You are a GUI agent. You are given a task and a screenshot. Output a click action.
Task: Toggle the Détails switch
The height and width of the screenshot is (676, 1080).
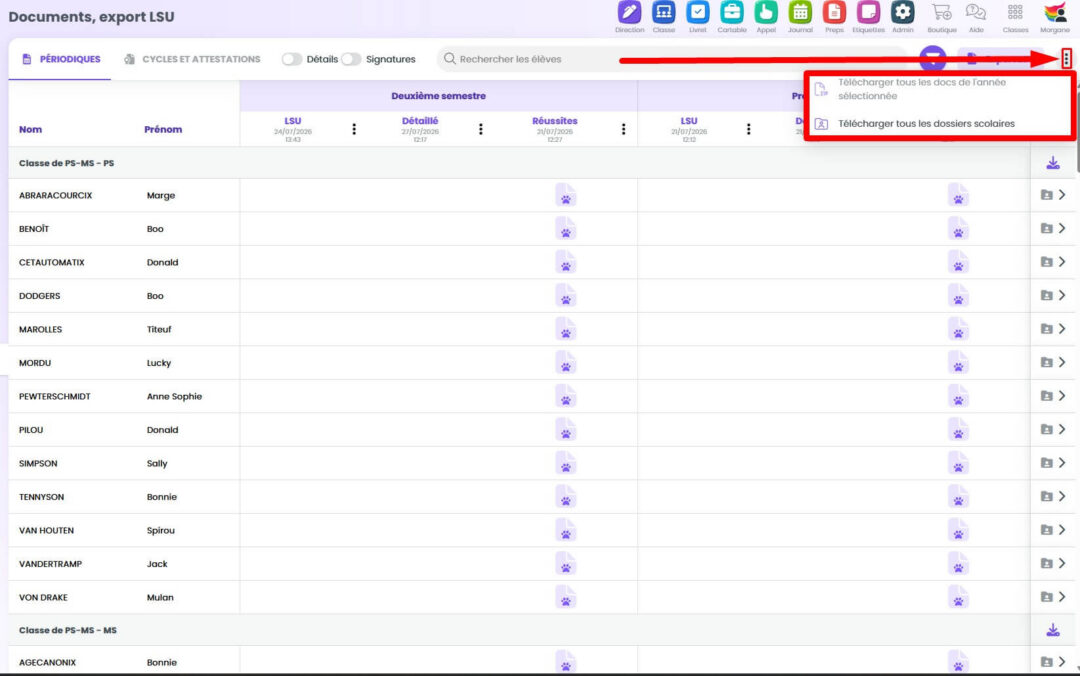(x=291, y=59)
